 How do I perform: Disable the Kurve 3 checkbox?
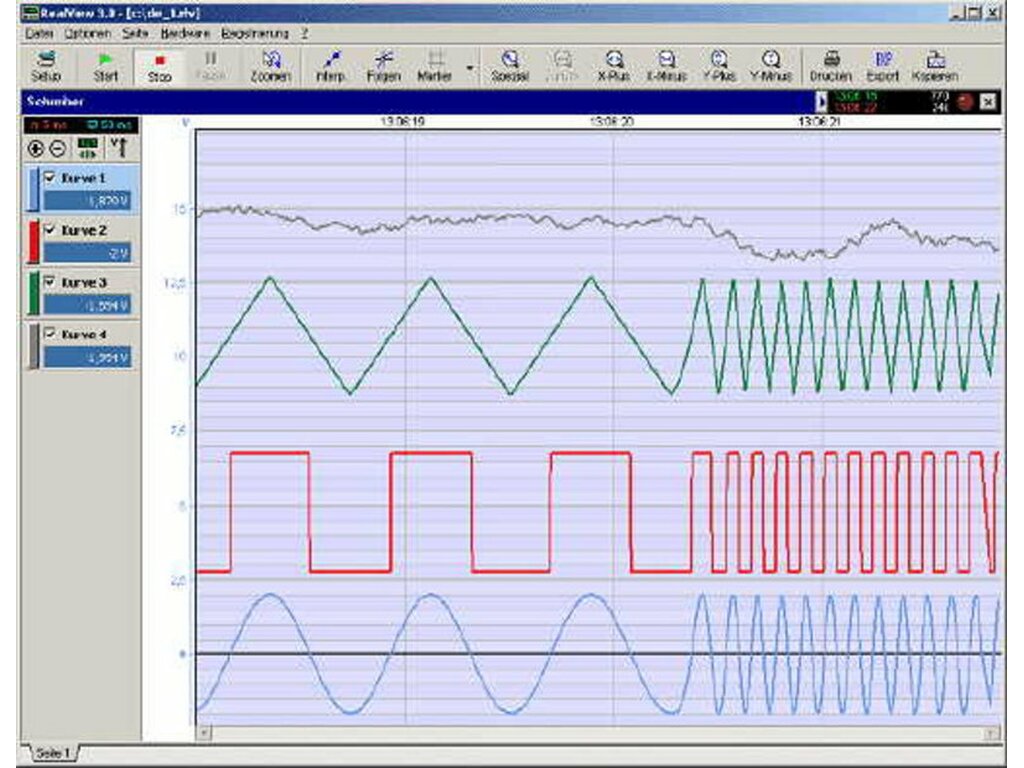click(50, 283)
